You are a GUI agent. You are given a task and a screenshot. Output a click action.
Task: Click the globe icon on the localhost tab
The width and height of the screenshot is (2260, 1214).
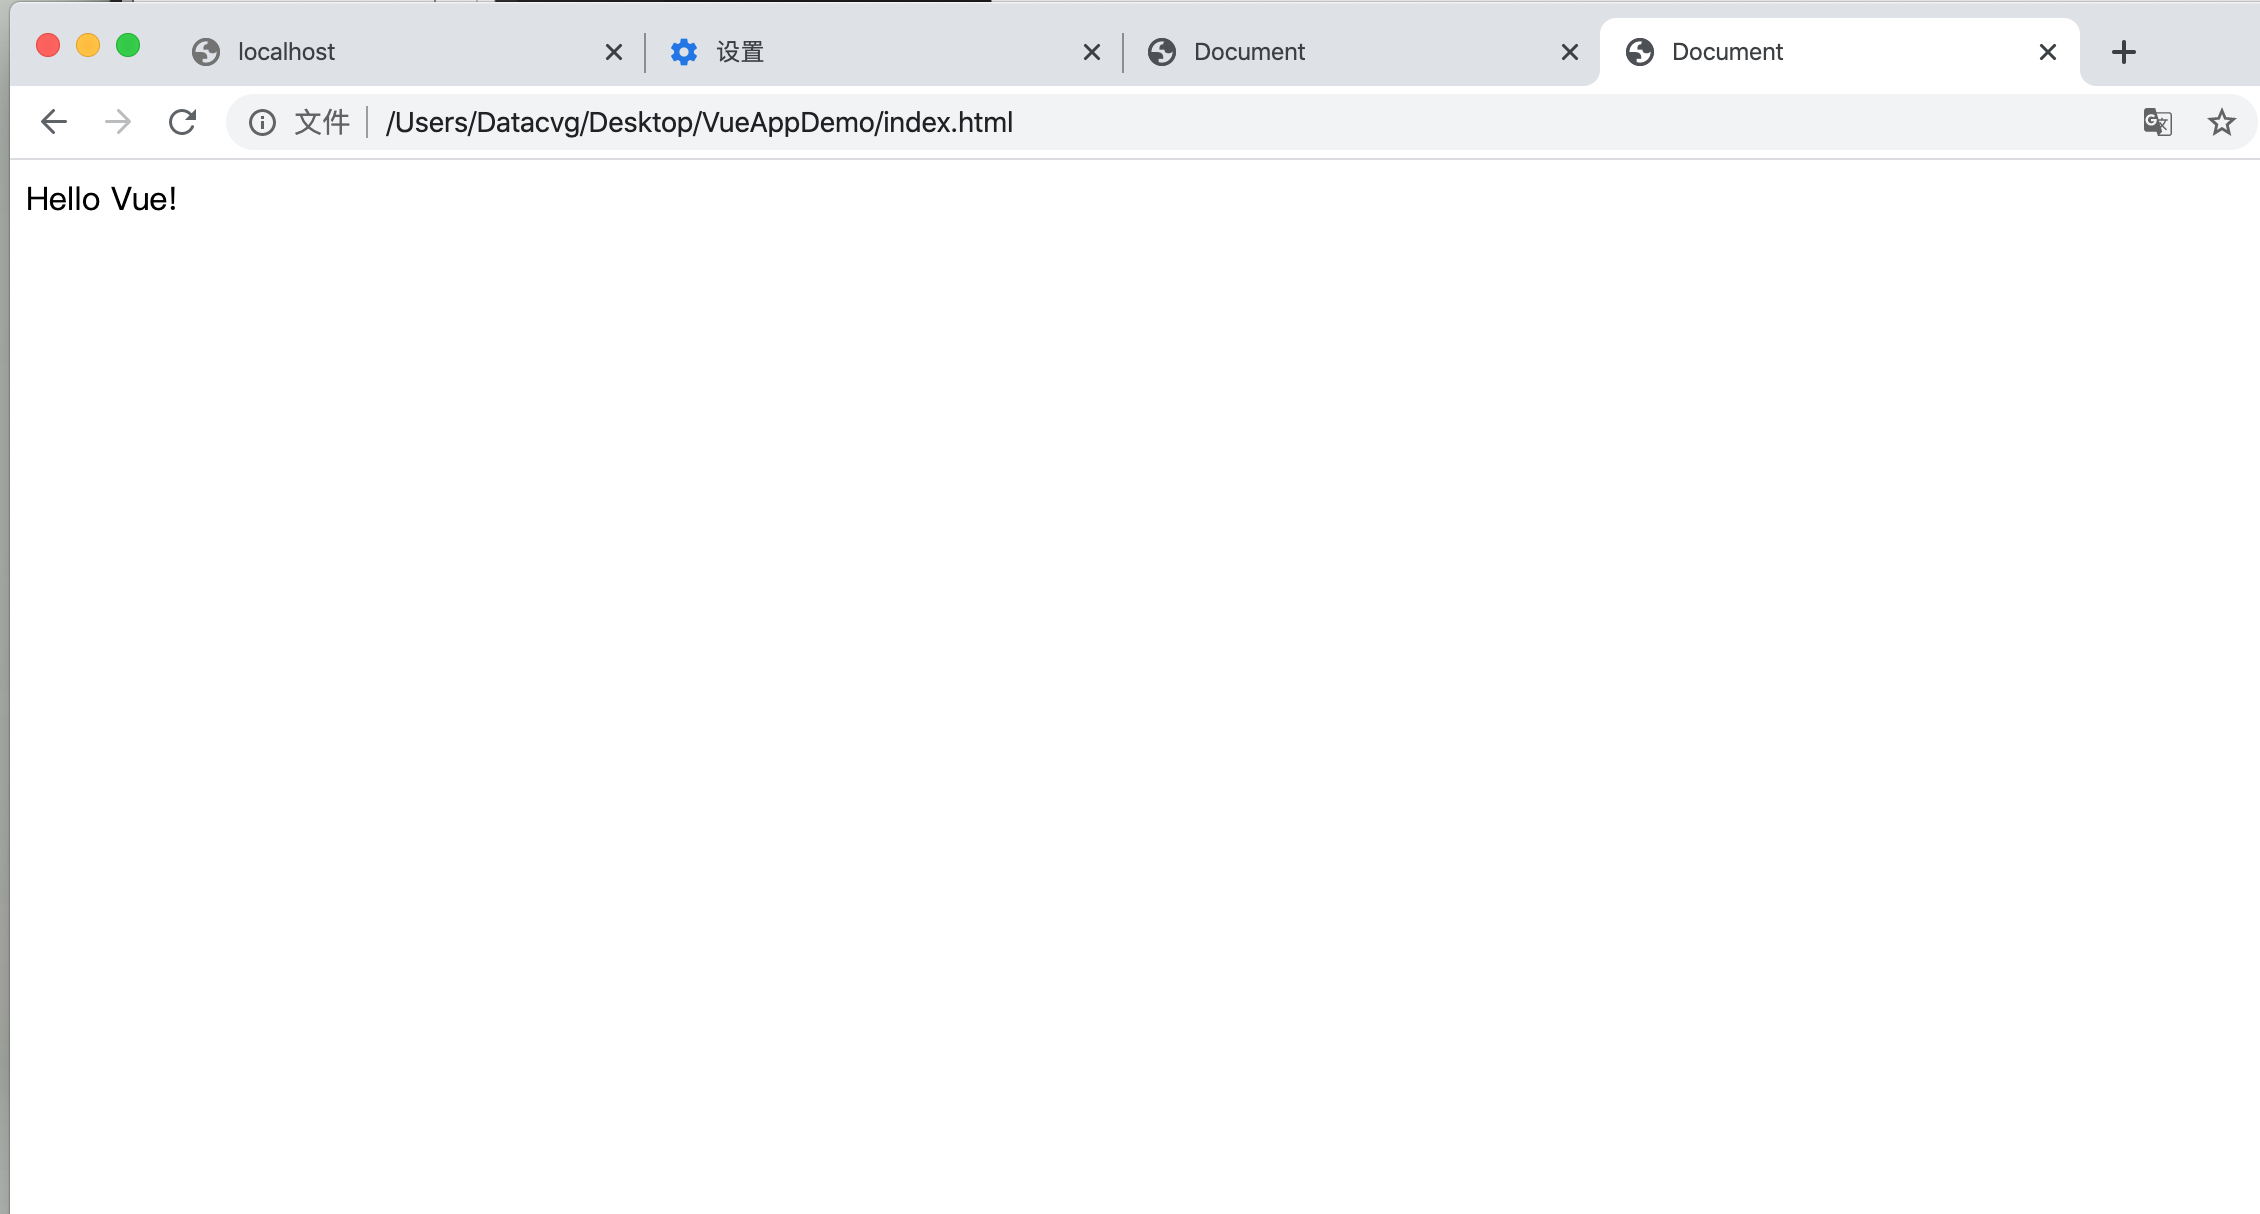(x=205, y=51)
